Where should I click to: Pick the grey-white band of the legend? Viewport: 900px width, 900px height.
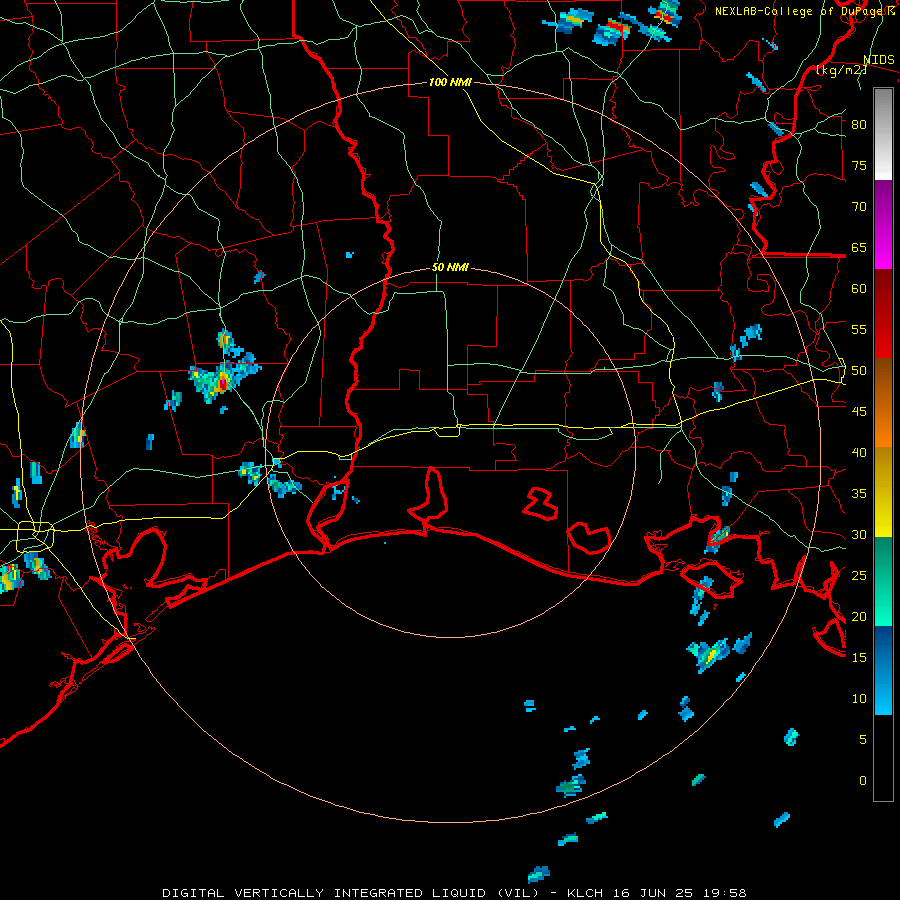click(883, 134)
